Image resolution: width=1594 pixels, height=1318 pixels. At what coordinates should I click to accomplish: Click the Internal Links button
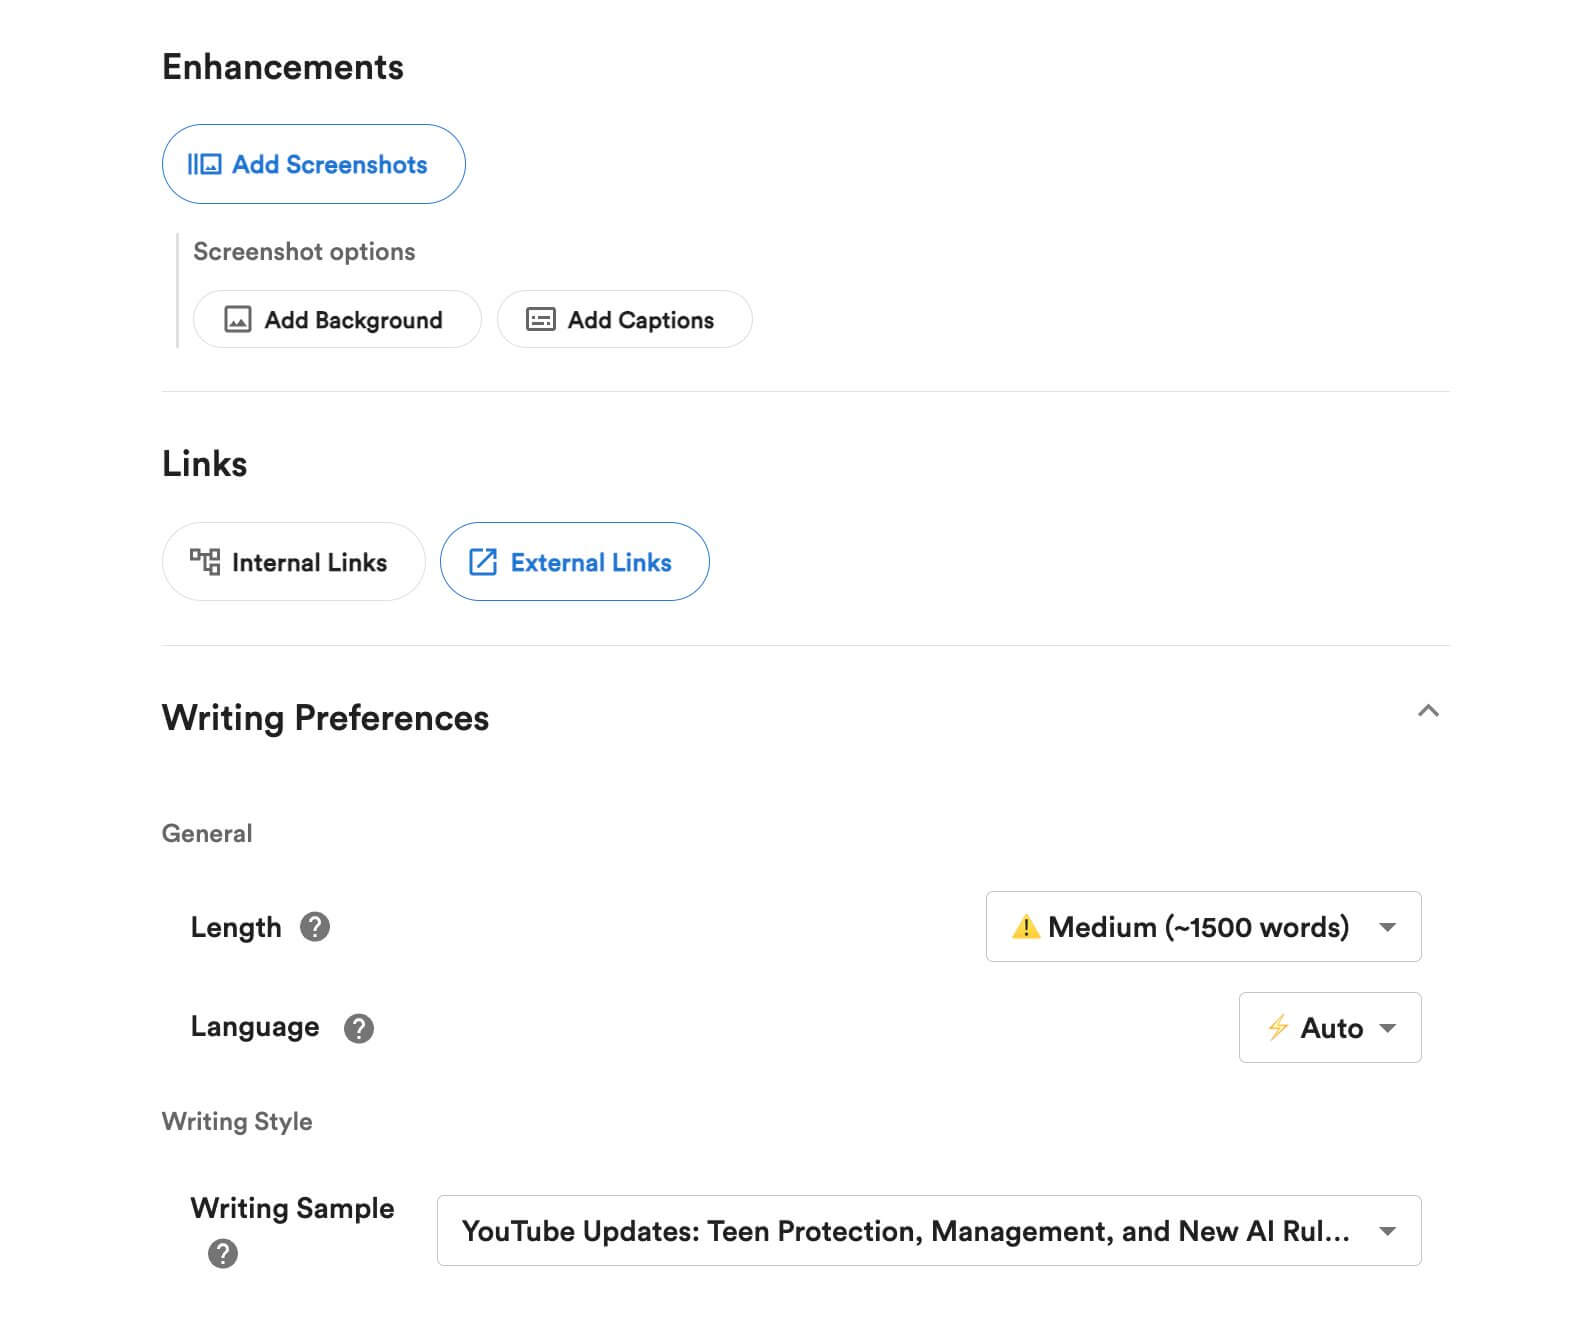(293, 562)
